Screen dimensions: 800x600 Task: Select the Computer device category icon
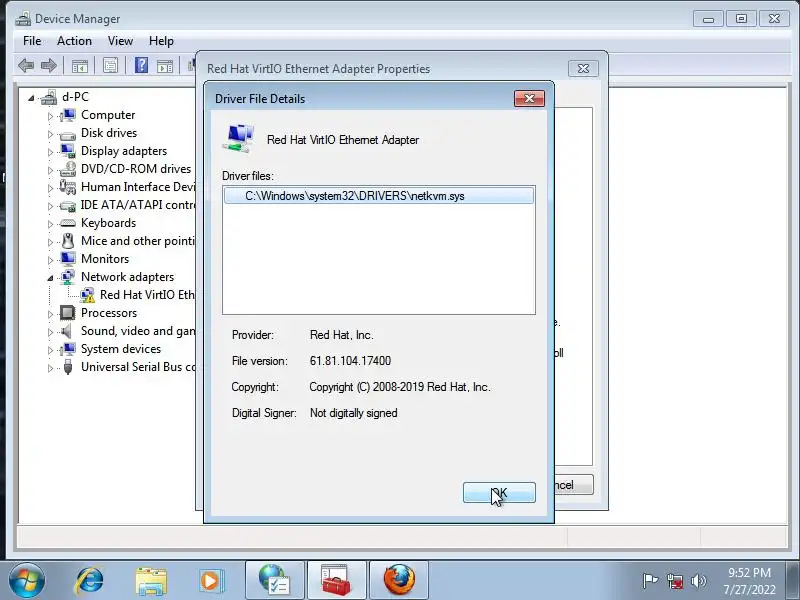[67, 115]
